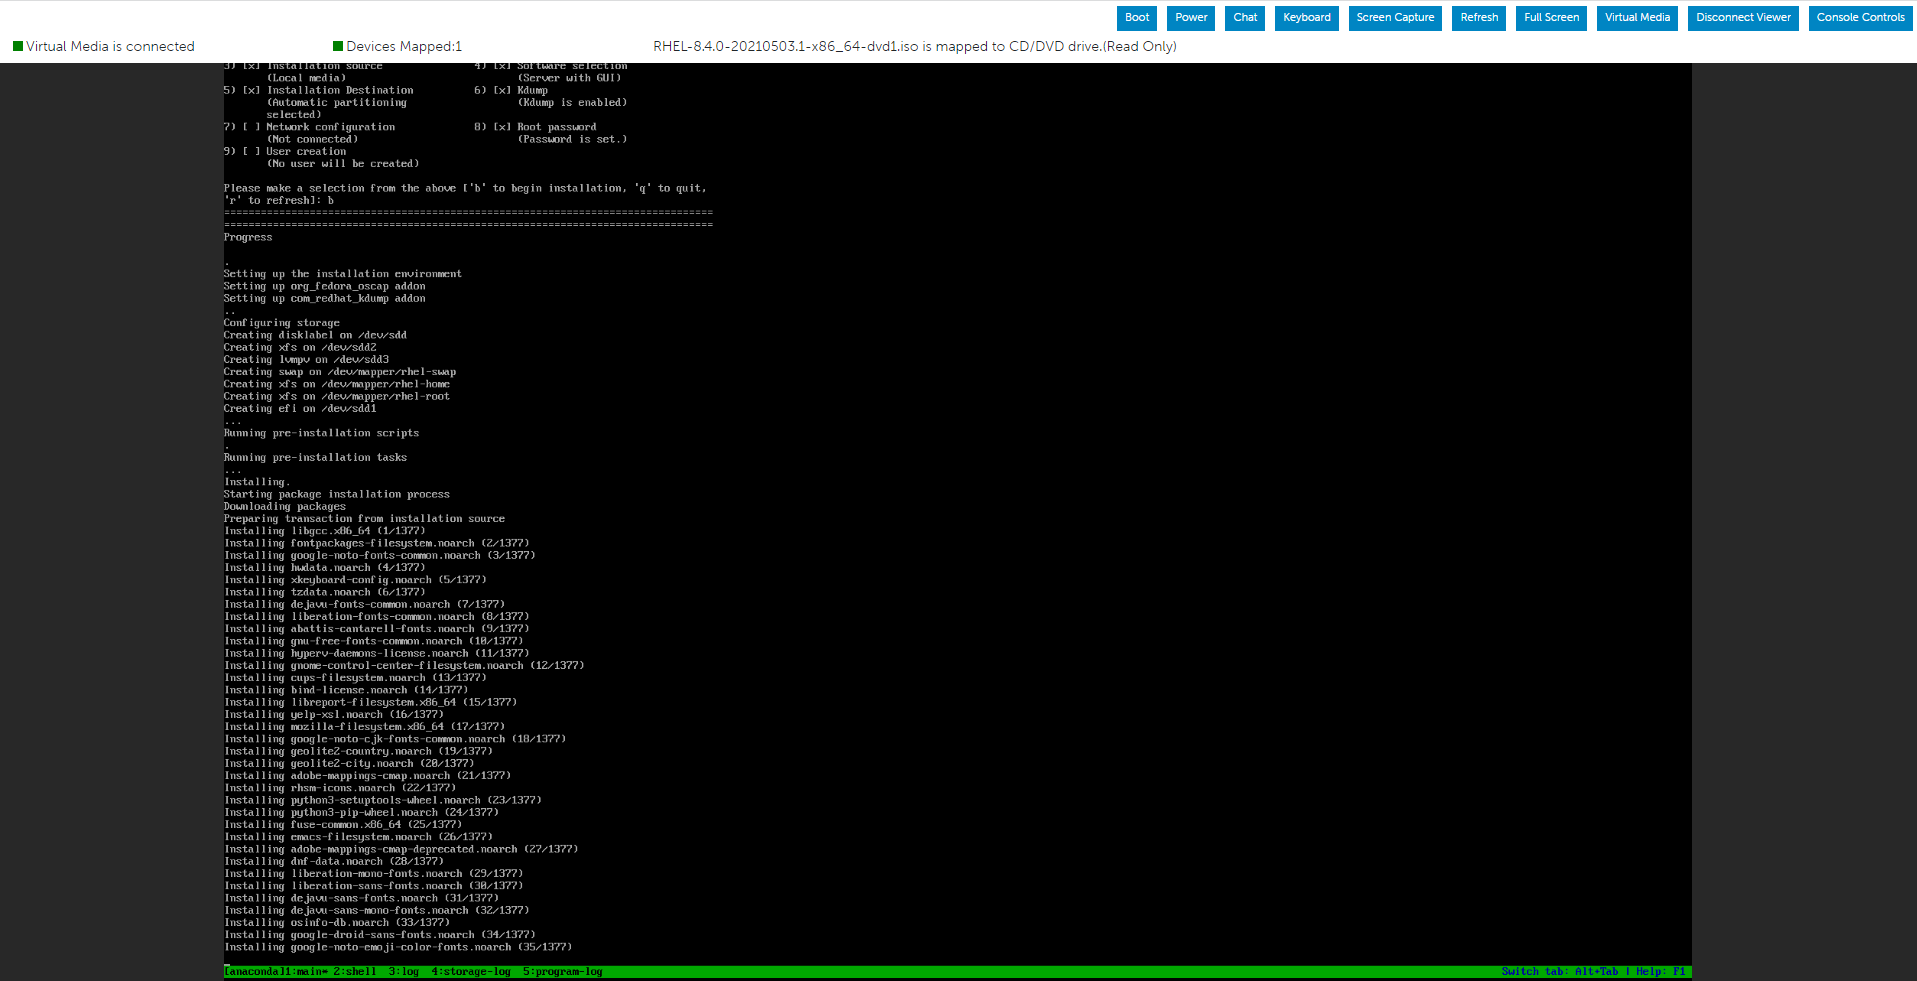1917x981 pixels.
Task: Open the Chat panel
Action: pyautogui.click(x=1243, y=17)
